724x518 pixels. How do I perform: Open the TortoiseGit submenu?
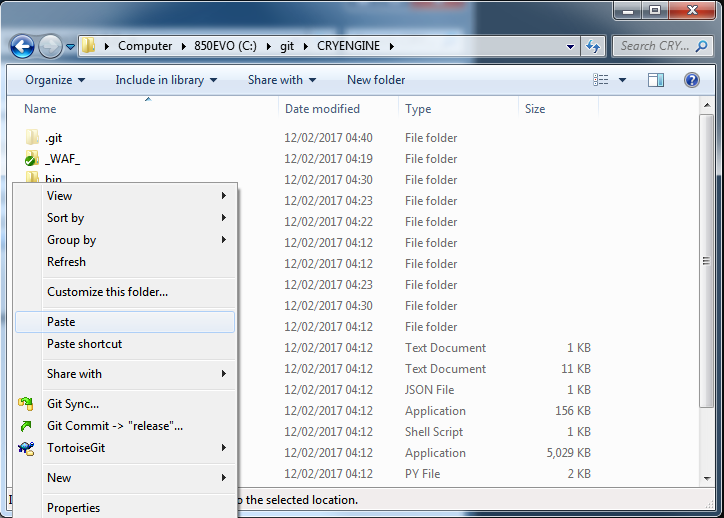click(125, 448)
